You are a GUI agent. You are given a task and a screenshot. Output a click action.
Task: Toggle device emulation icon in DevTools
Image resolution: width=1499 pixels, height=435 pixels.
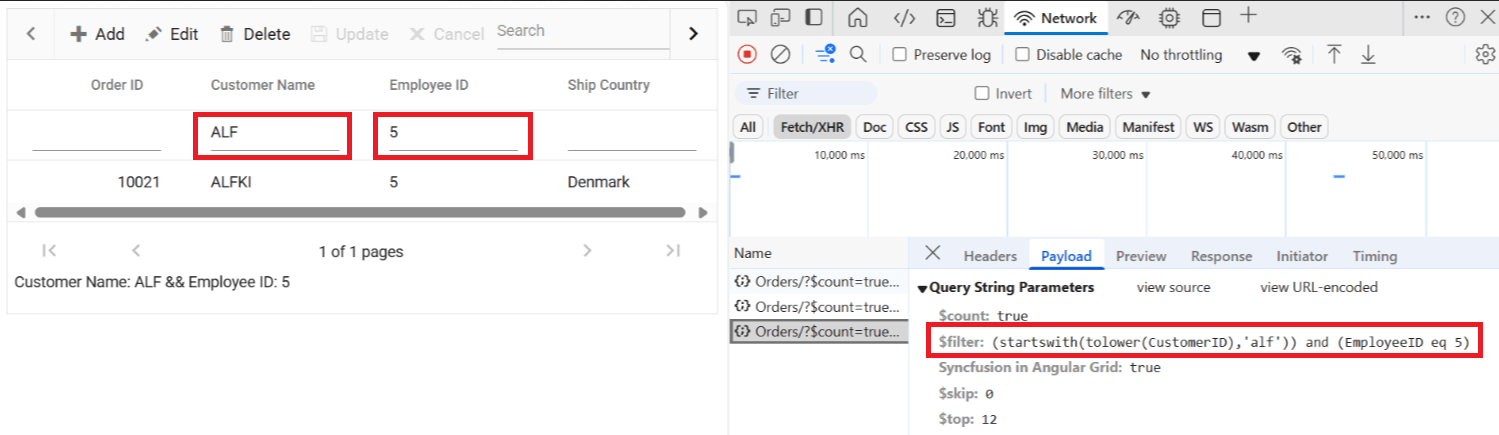782,17
